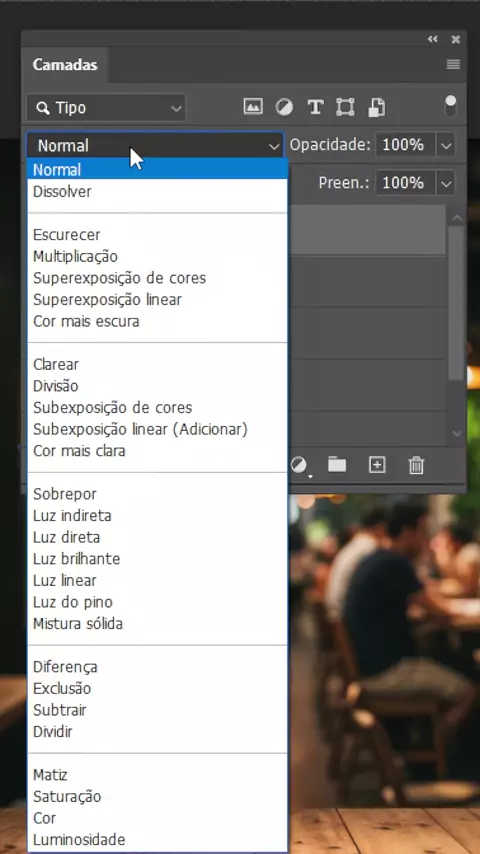The image size is (480, 854).
Task: Add a new layer
Action: pyautogui.click(x=377, y=465)
